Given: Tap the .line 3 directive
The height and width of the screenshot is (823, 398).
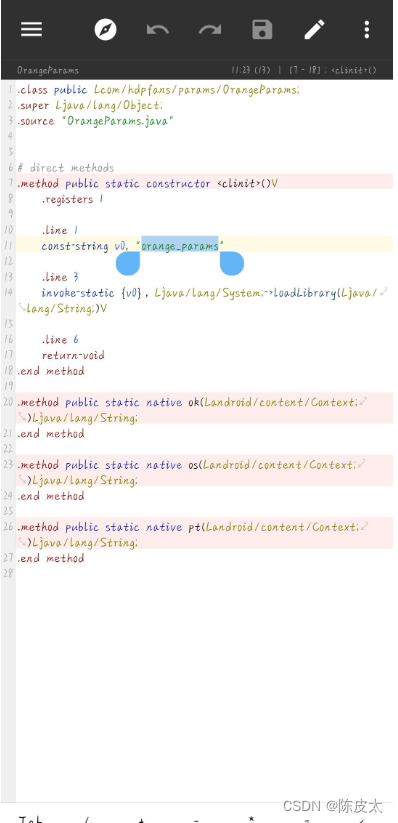Looking at the screenshot, I should pyautogui.click(x=60, y=277).
